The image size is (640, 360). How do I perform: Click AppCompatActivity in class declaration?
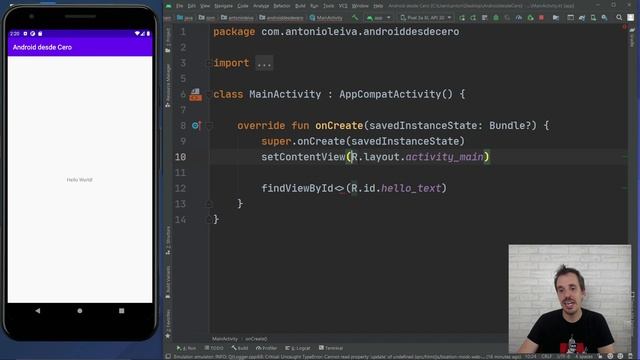pyautogui.click(x=390, y=94)
